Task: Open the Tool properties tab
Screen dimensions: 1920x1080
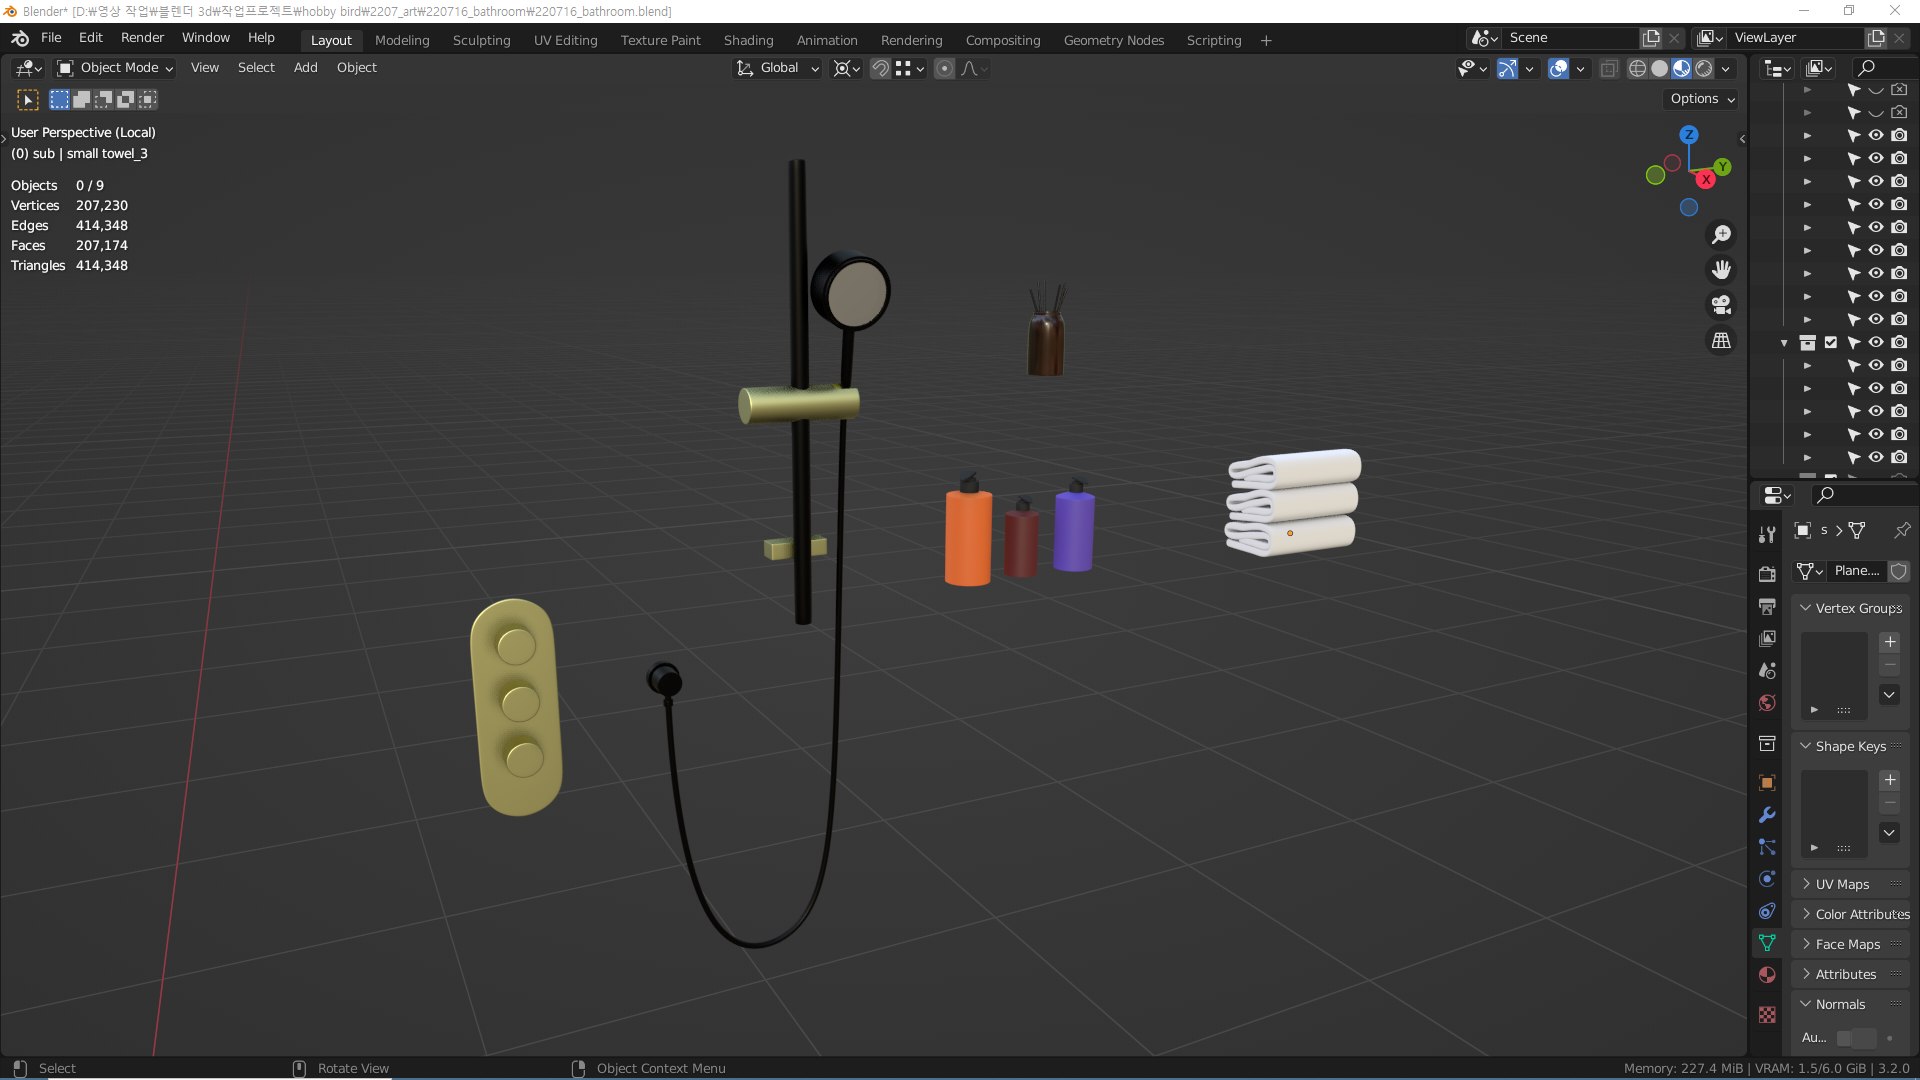Action: pyautogui.click(x=1767, y=535)
